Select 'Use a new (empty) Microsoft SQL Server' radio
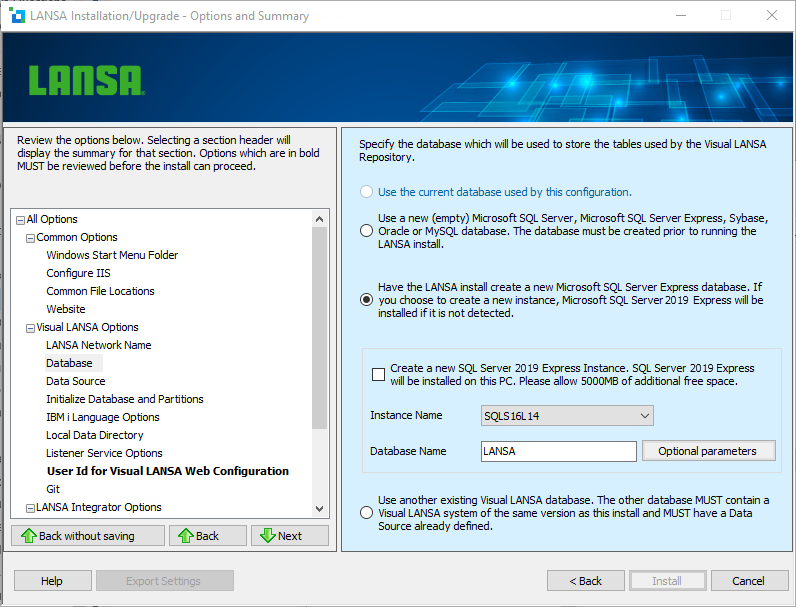Screen dimensions: 796x607 pos(366,231)
